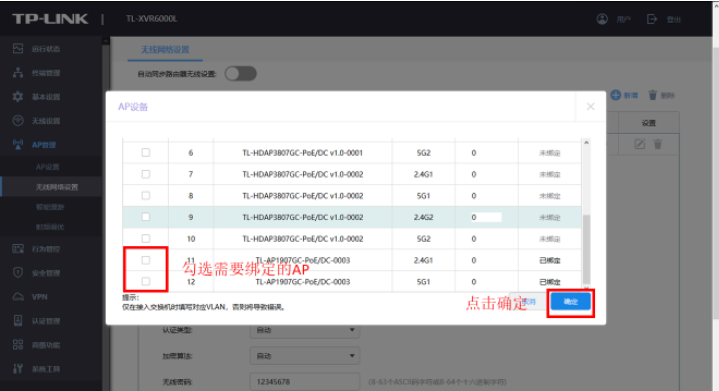
Task: Click the AP管理 antenna icon
Action: point(18,145)
